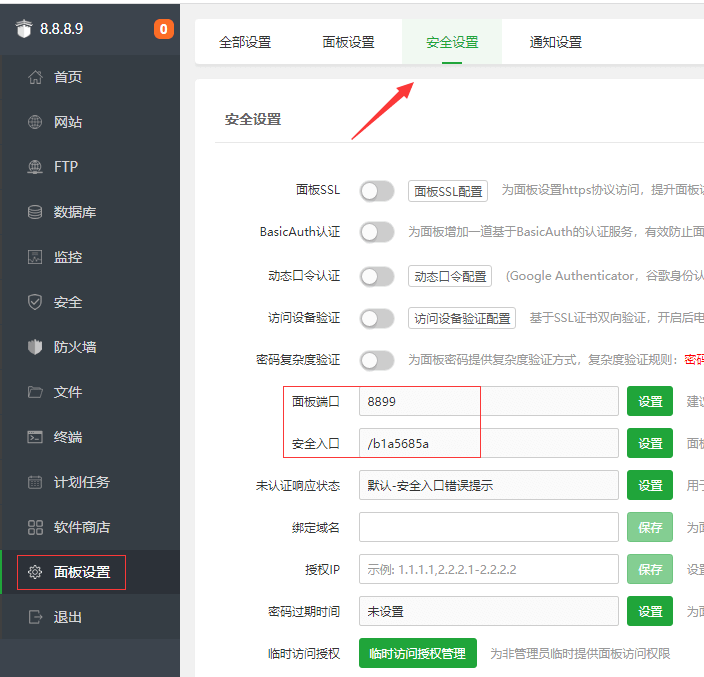
Task: Click the 授权IP input field
Action: (488, 569)
